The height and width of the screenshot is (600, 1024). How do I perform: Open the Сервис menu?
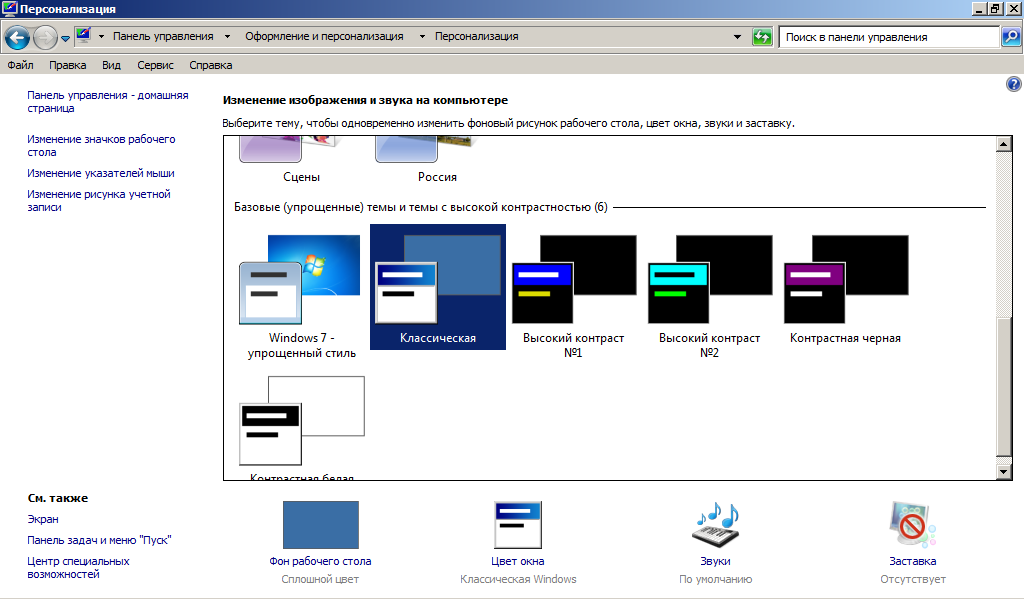pyautogui.click(x=155, y=65)
